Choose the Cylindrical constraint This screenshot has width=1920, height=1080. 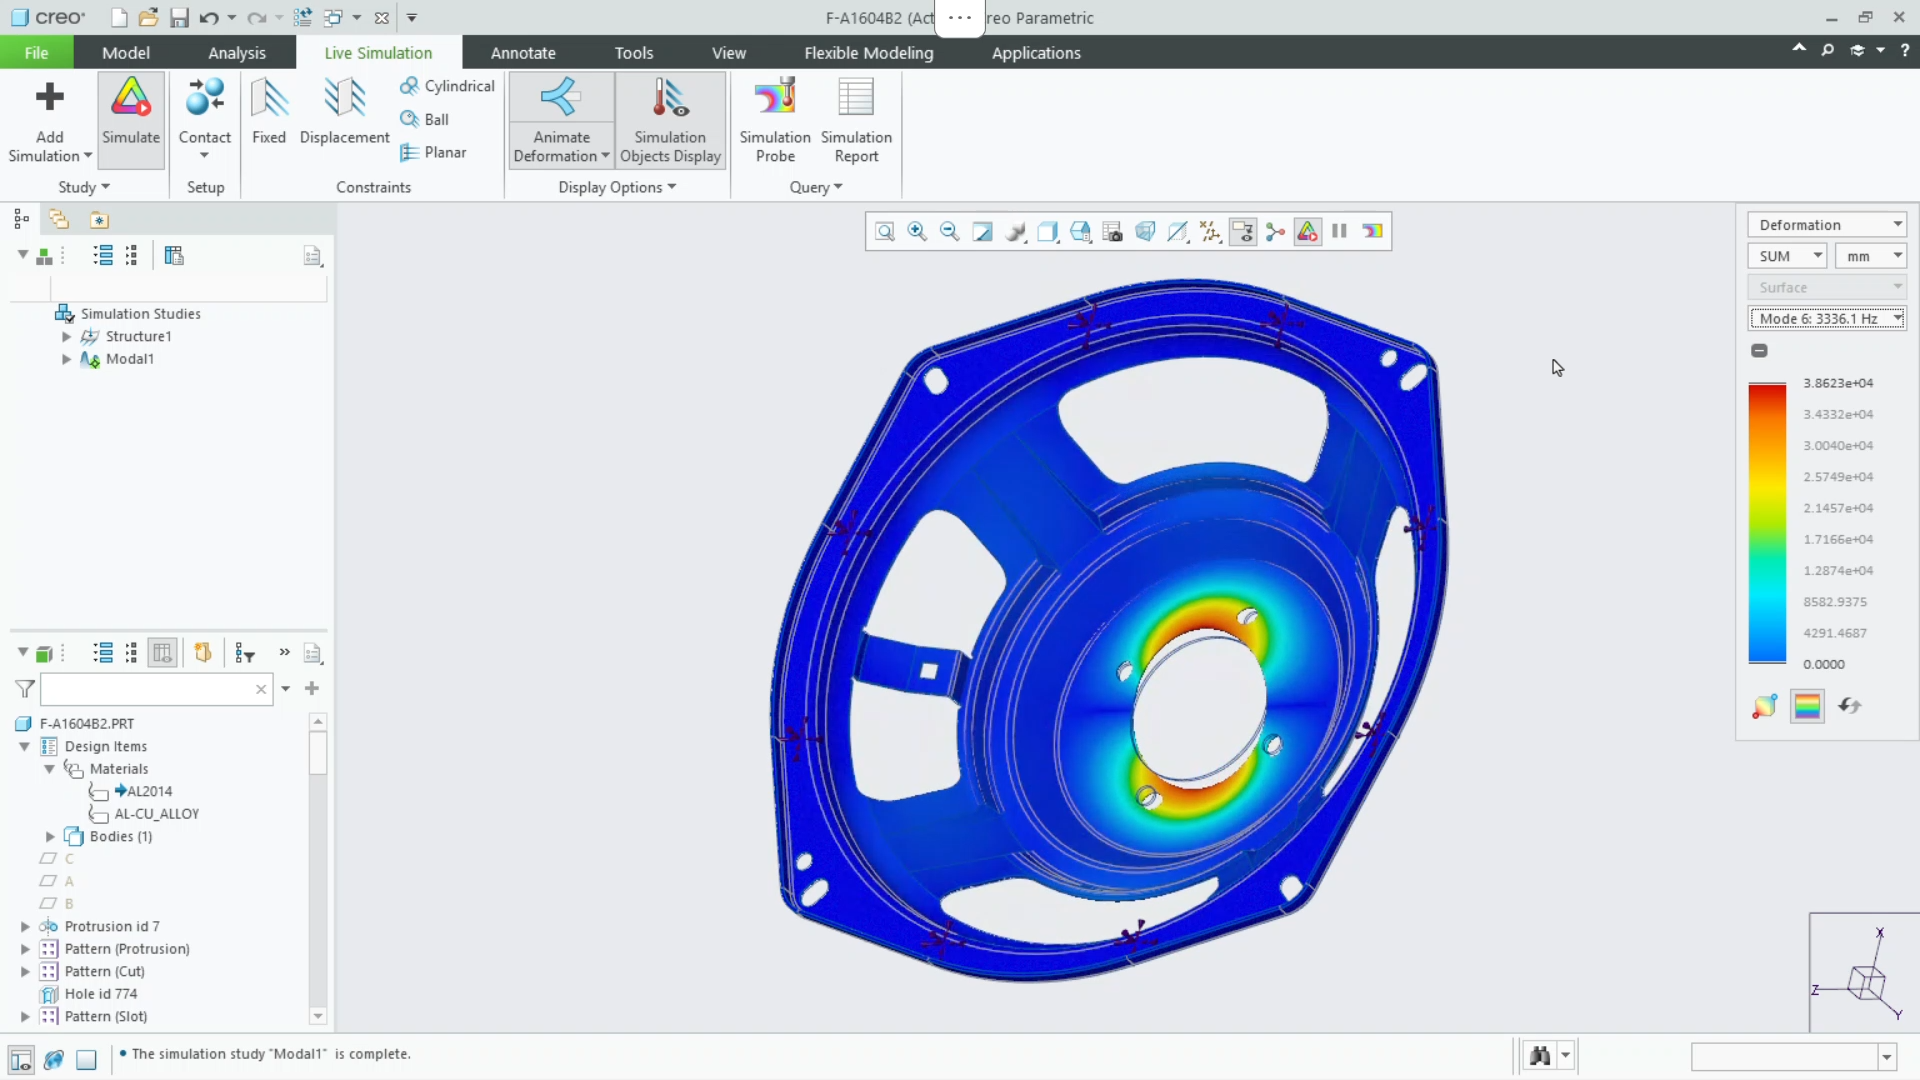click(447, 86)
